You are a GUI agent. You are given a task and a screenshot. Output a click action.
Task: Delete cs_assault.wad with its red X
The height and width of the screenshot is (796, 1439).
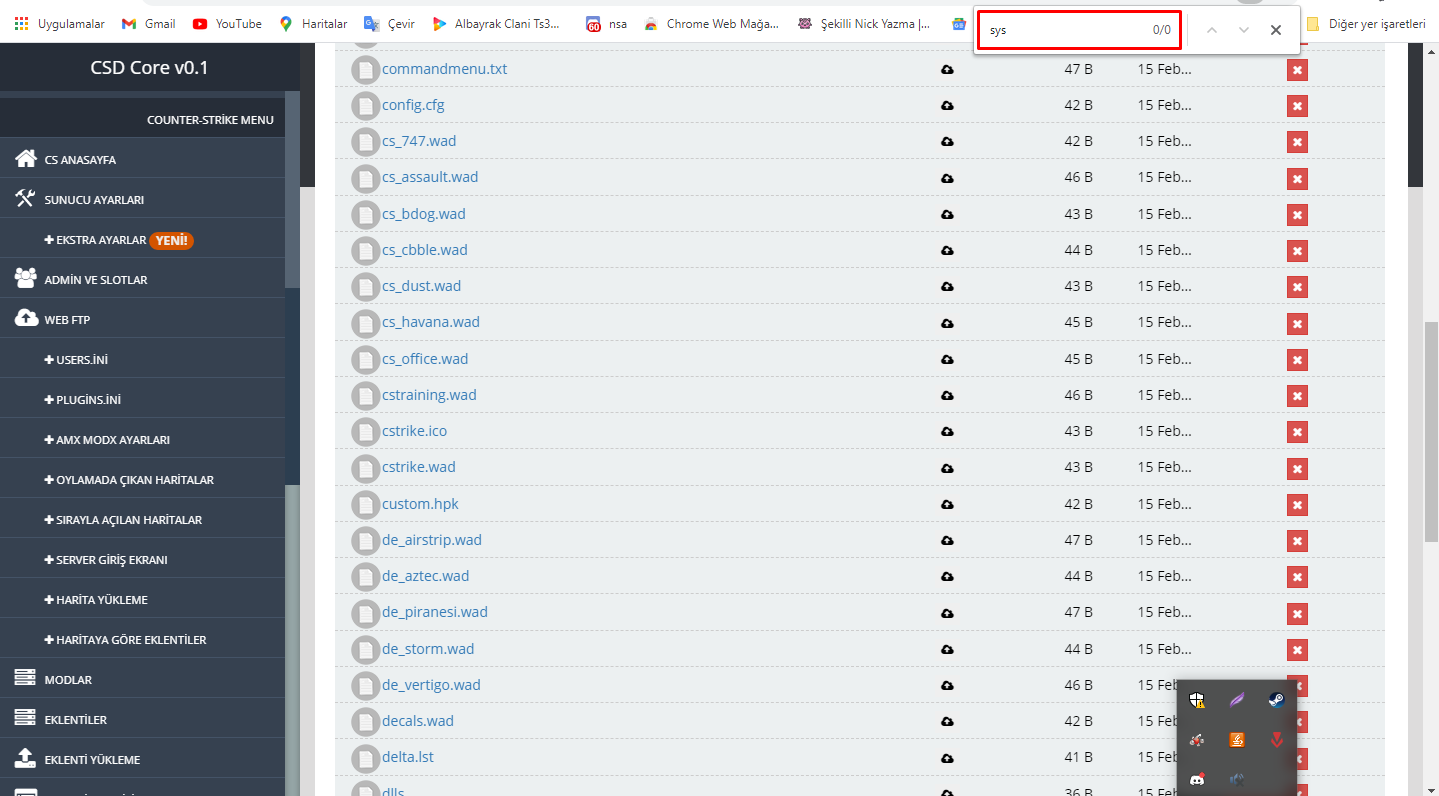click(x=1297, y=179)
